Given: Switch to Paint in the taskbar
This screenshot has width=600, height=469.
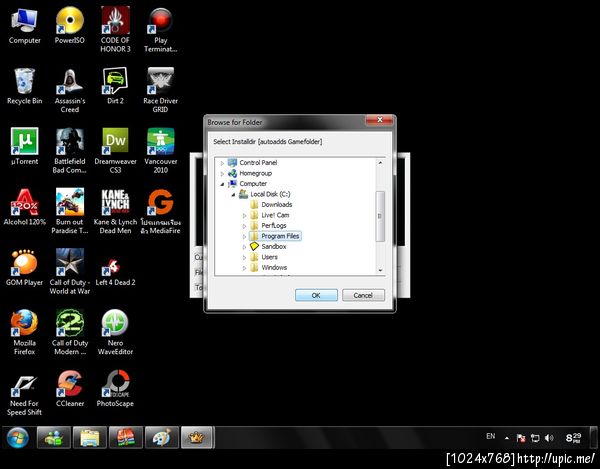Looking at the screenshot, I should tap(162, 437).
